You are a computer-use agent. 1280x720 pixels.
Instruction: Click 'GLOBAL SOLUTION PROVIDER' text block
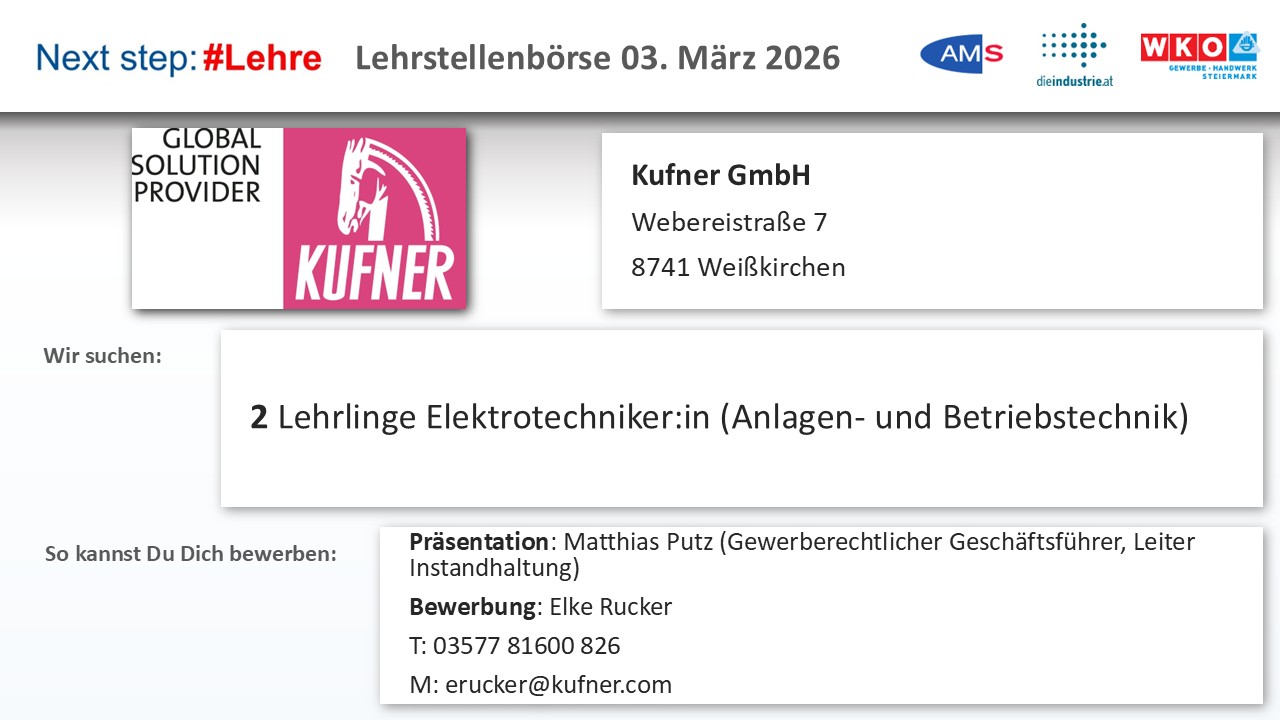click(197, 165)
